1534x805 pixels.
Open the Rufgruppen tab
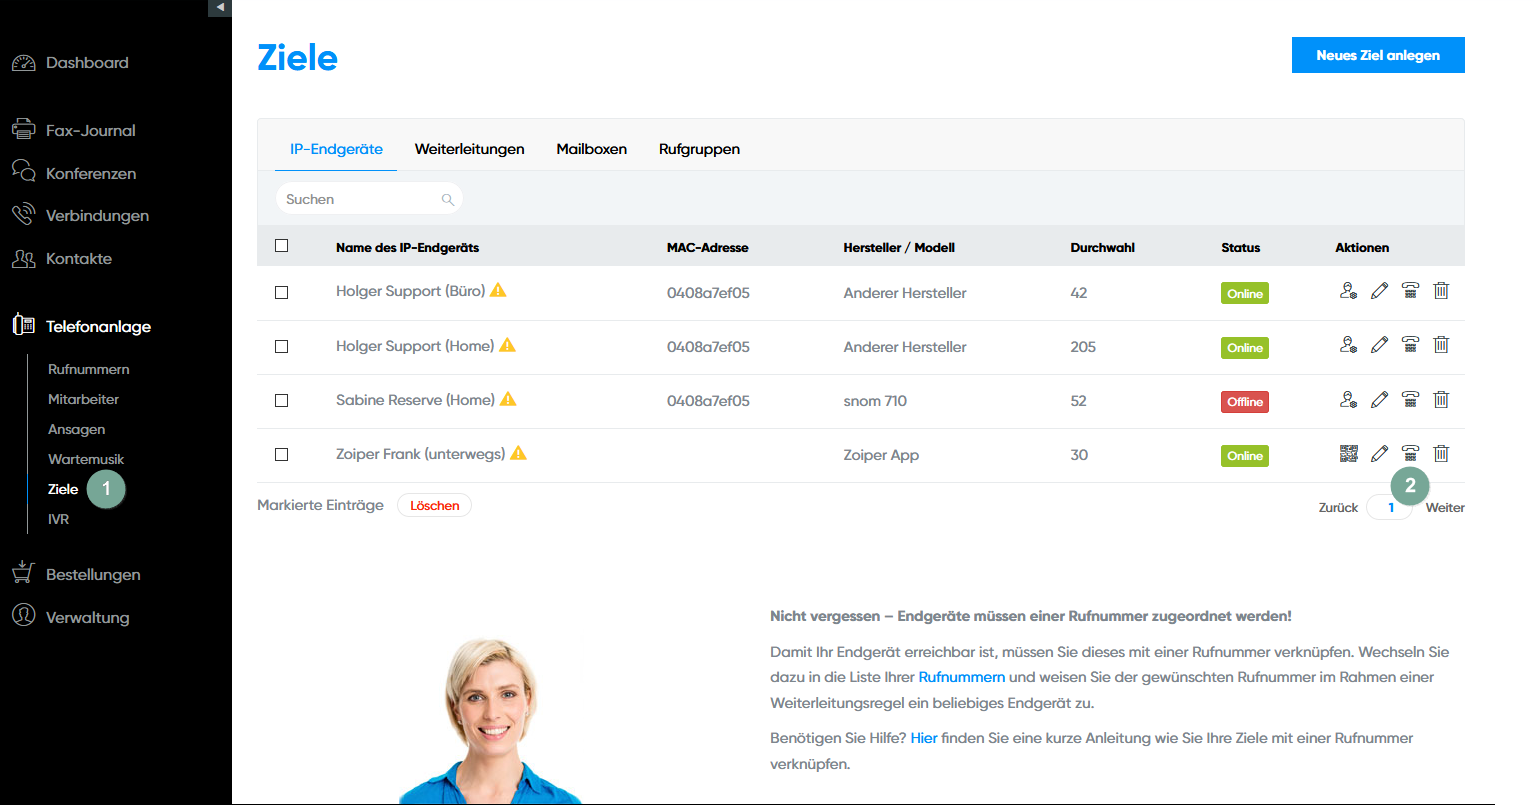699,149
